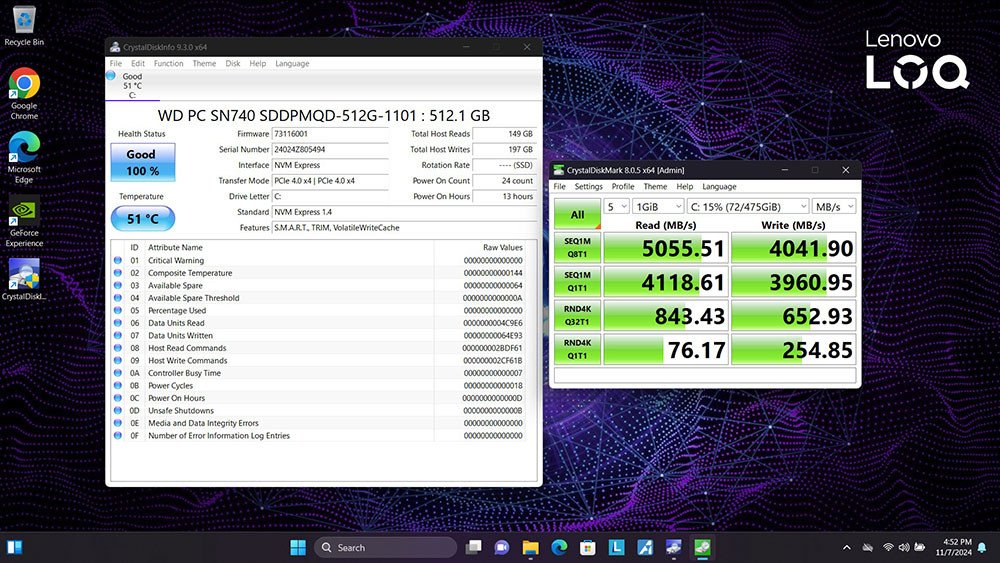Open CrystalDiskInfo's Function menu
1000x563 pixels.
[x=168, y=64]
